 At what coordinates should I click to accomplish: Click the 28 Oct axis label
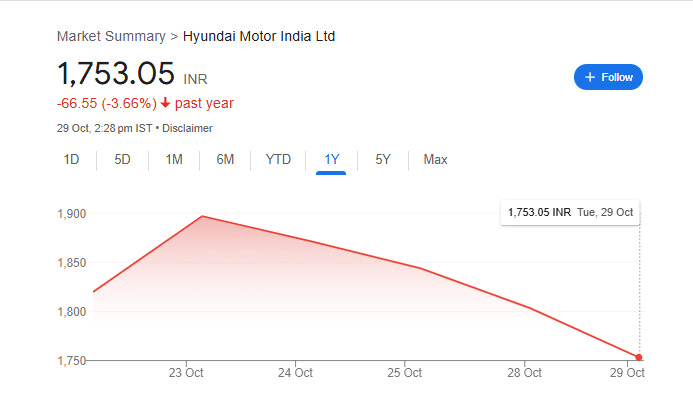[x=524, y=373]
